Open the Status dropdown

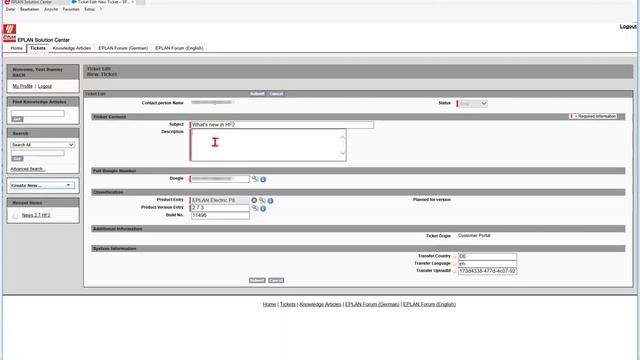472,104
